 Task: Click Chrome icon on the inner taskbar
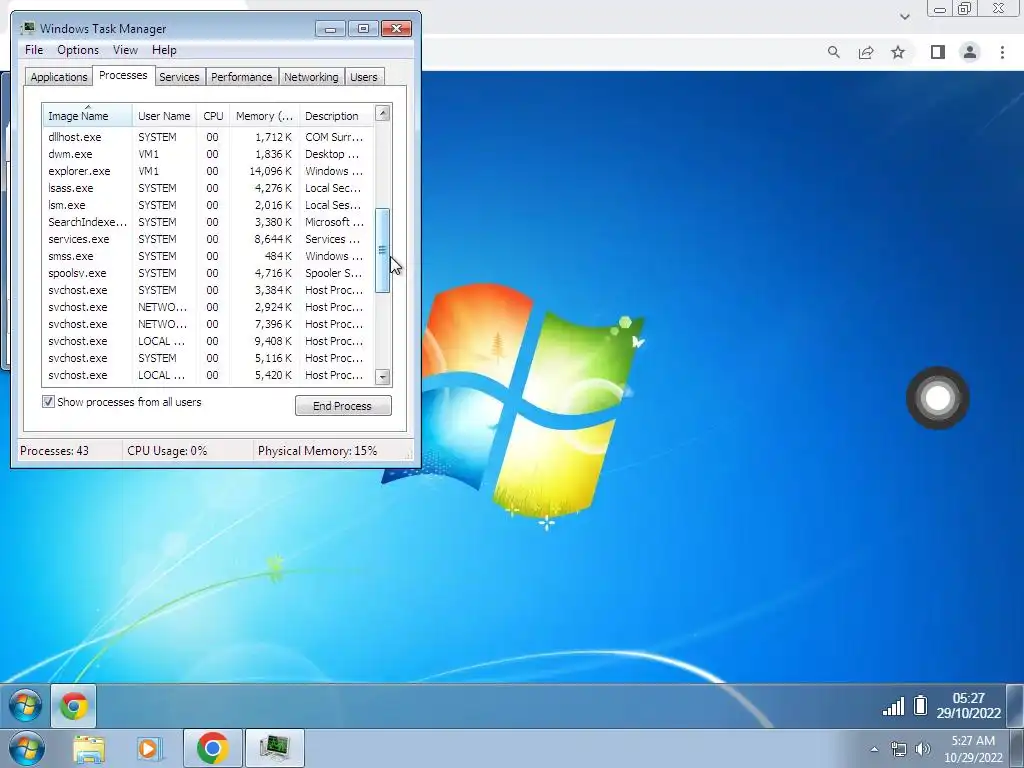click(x=74, y=706)
